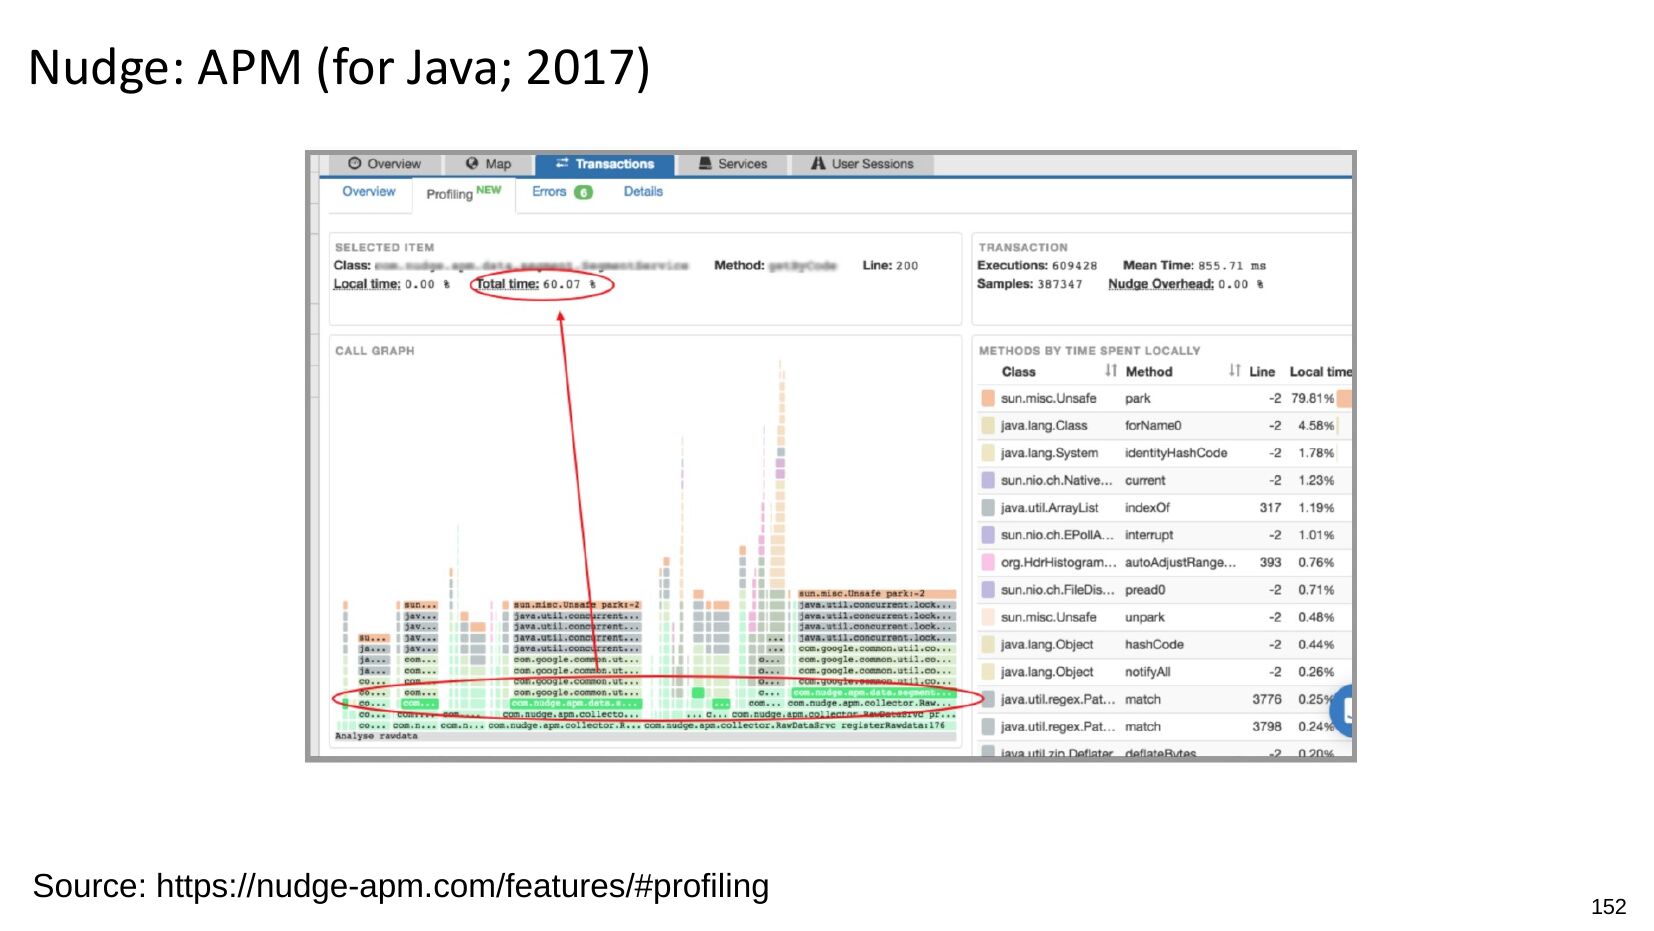Click the pink swatch for org.HdrHistogram row

pos(988,563)
